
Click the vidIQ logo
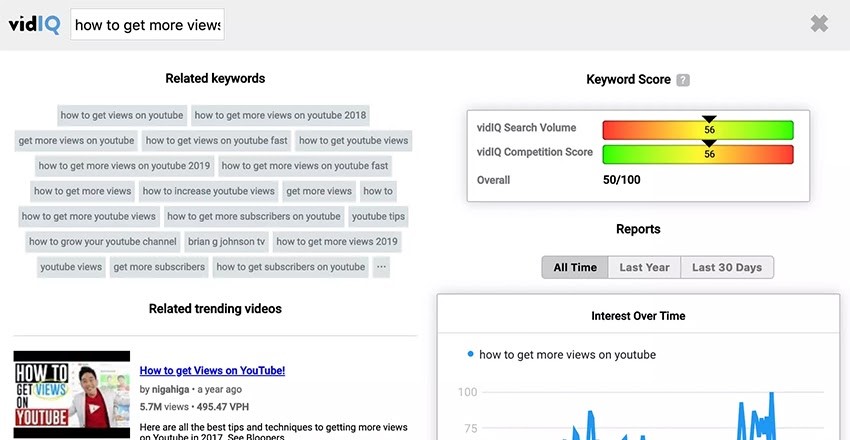coord(34,24)
